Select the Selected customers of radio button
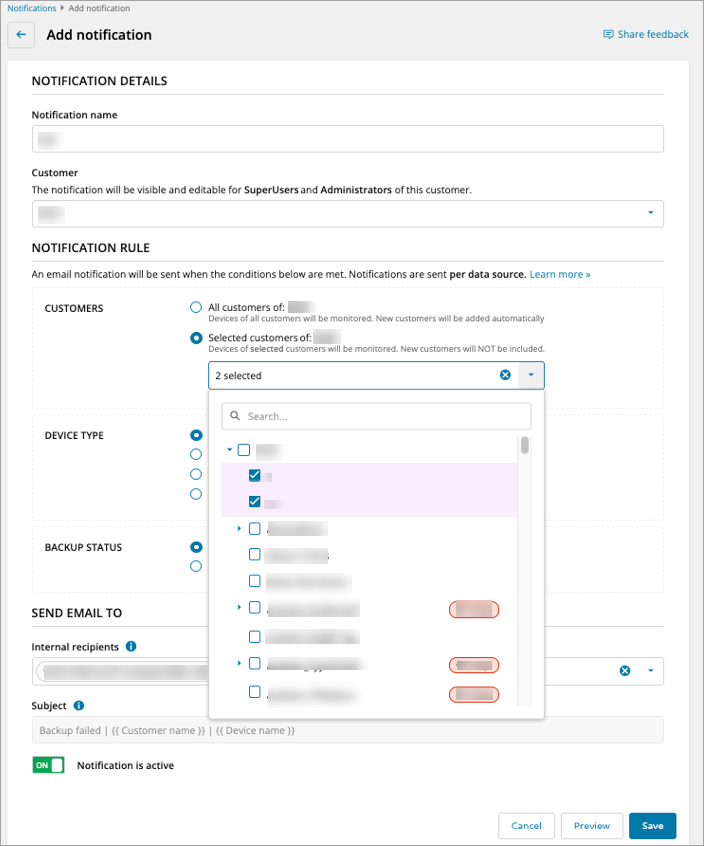Screen dimensions: 704x846 (x=196, y=338)
